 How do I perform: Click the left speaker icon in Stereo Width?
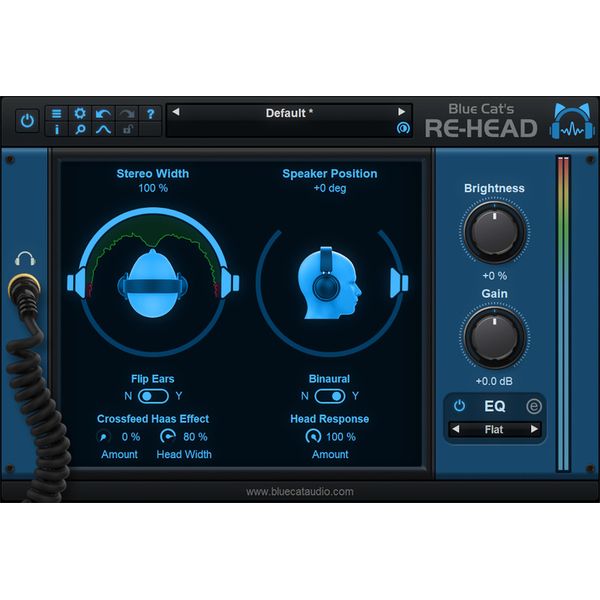[x=77, y=283]
